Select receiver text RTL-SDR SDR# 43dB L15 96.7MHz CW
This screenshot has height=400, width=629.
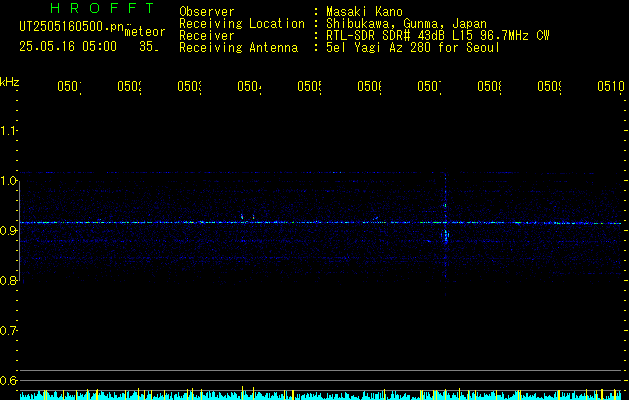click(x=438, y=36)
